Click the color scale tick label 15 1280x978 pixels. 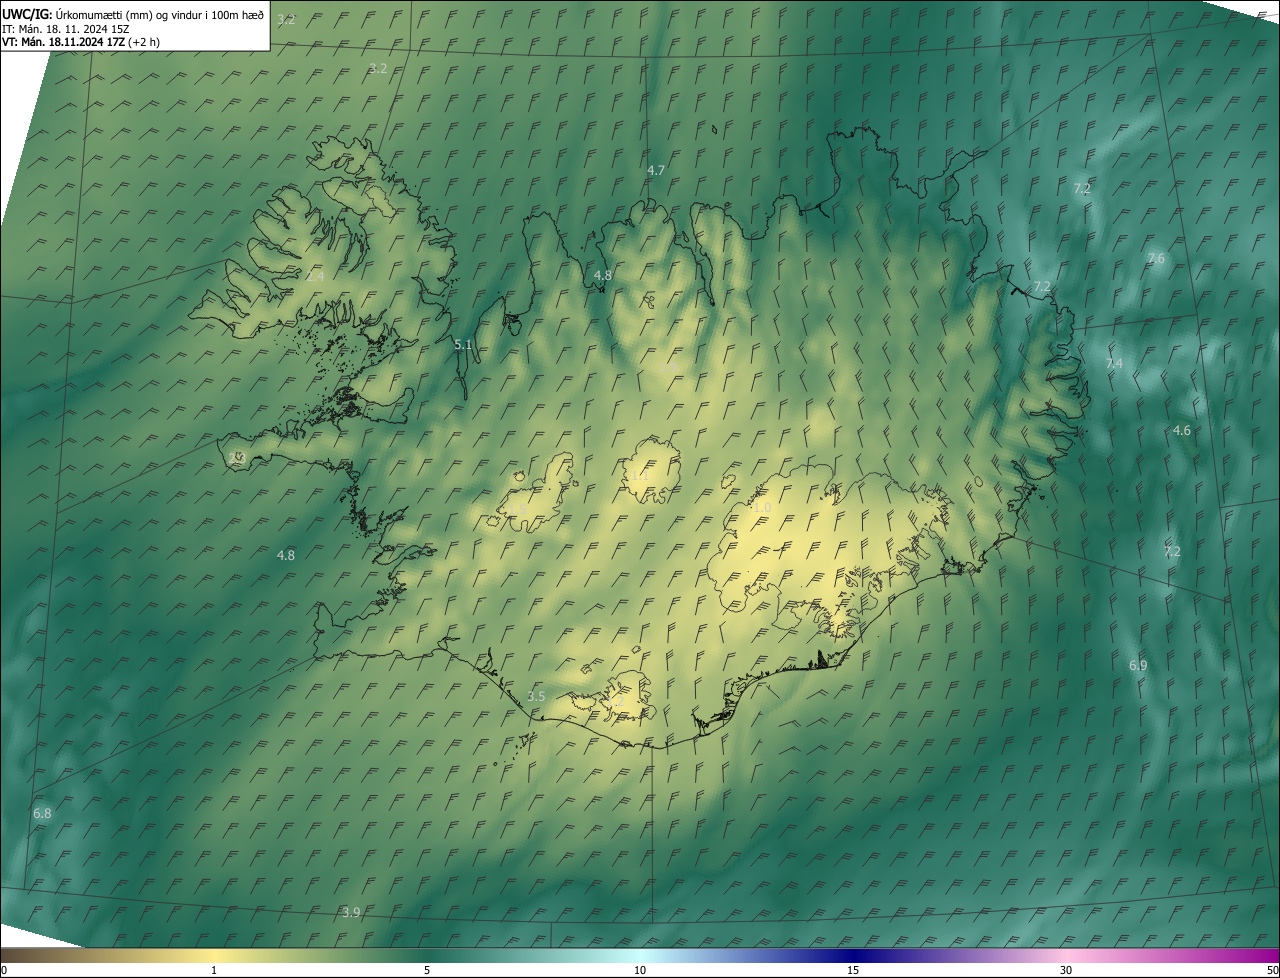click(x=853, y=971)
